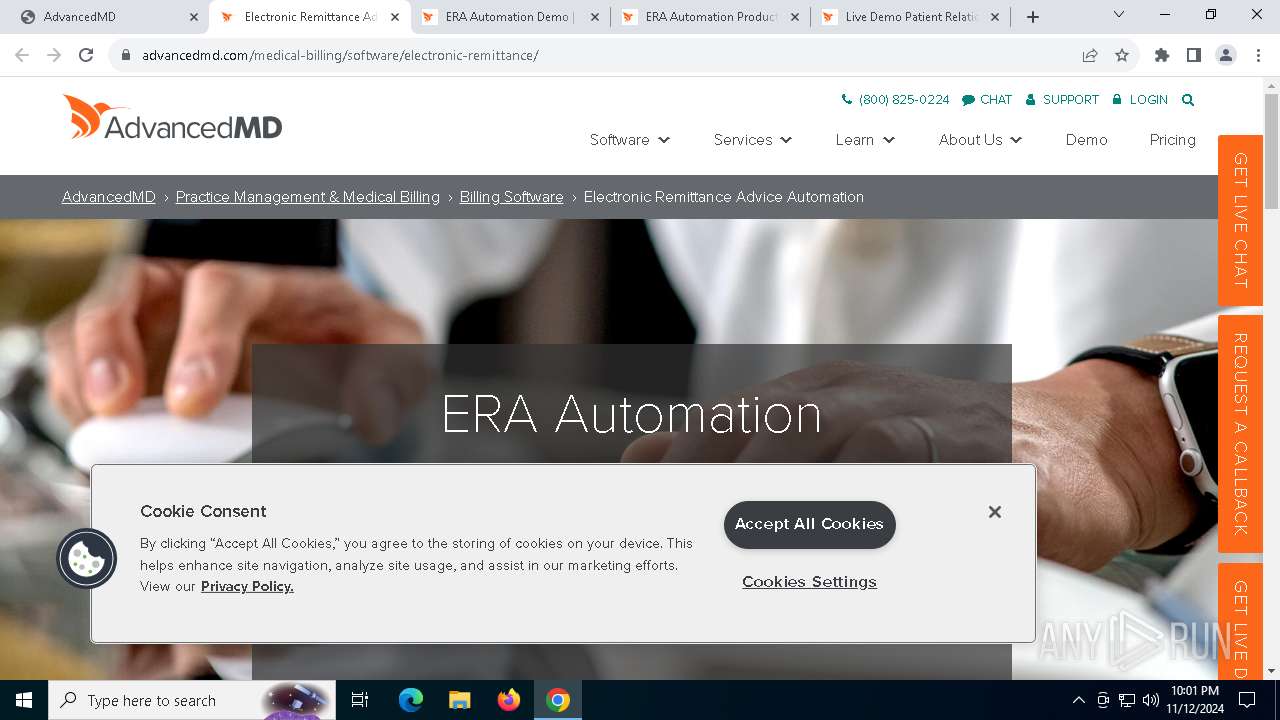Screen dimensions: 1280x720
Task: Click the cookie preferences round icon
Action: click(x=87, y=558)
